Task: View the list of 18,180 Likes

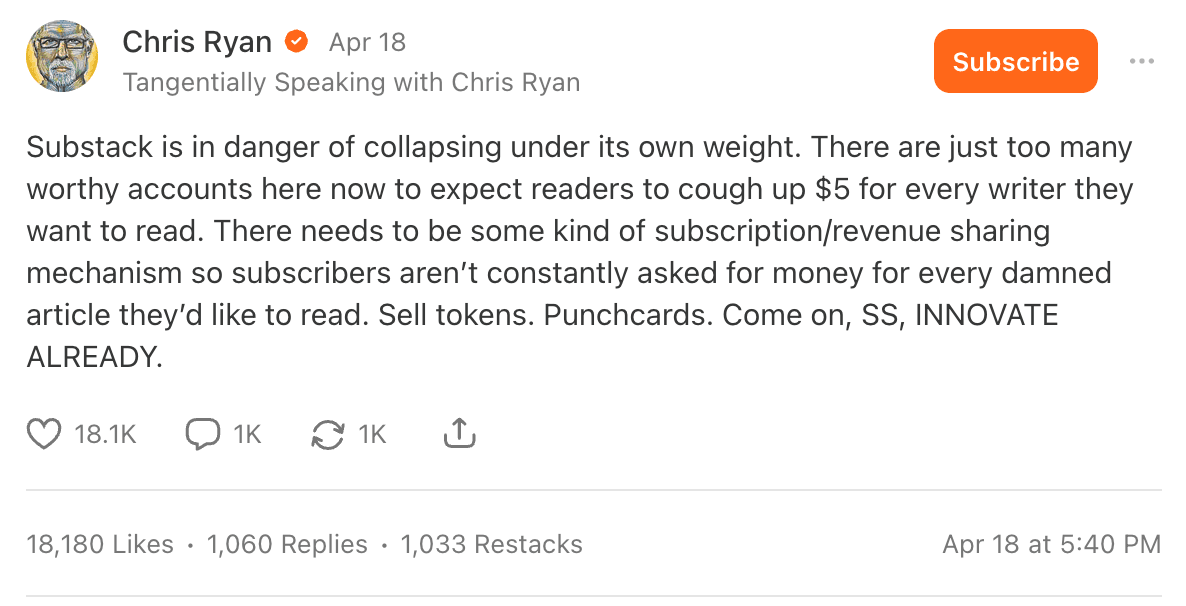Action: [x=100, y=544]
